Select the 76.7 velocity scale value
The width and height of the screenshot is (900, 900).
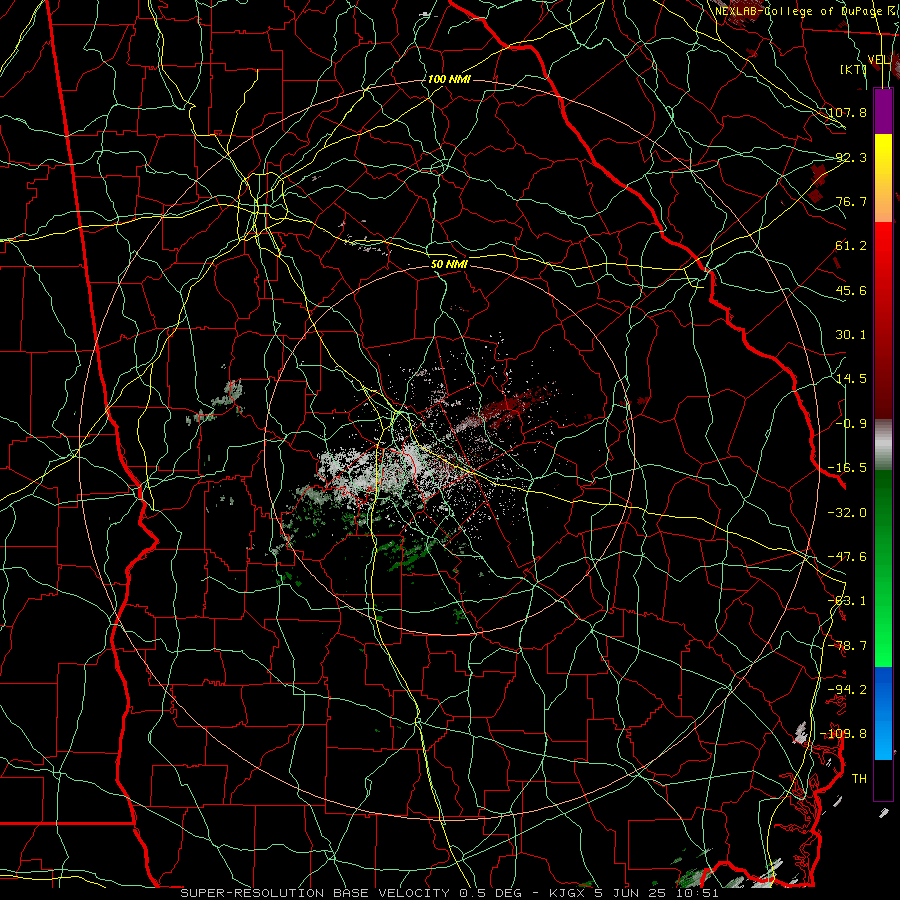pos(851,201)
